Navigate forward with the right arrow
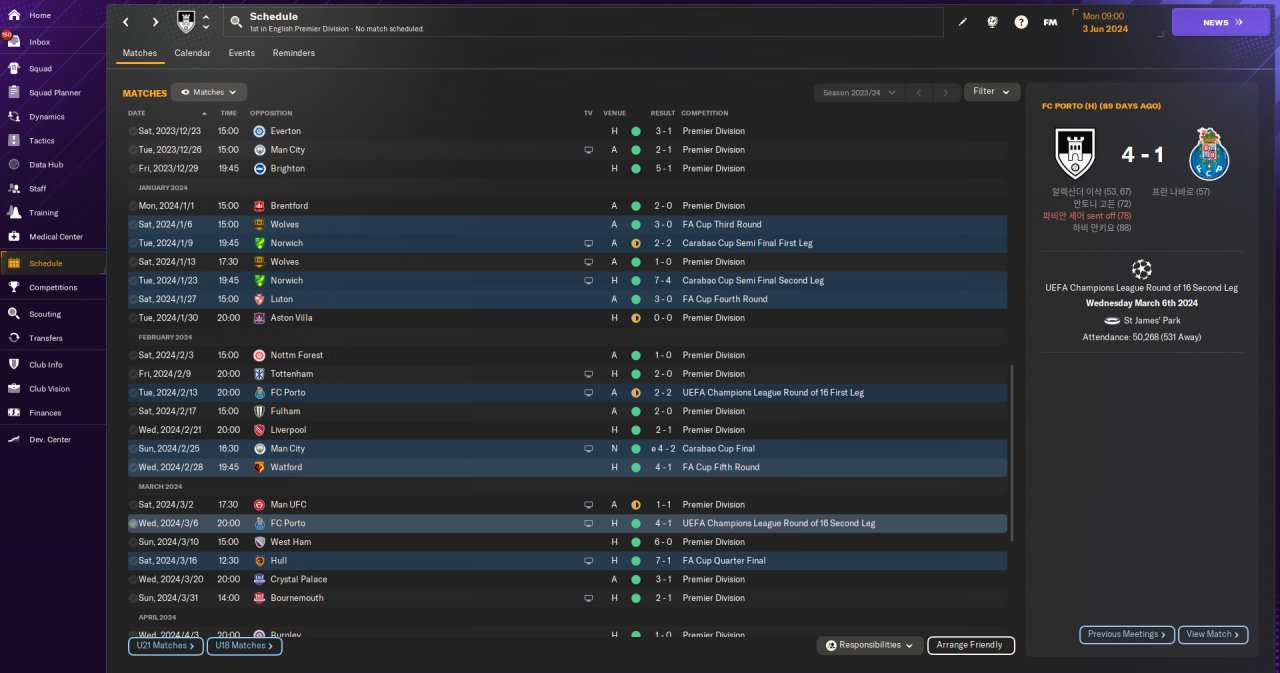The width and height of the screenshot is (1280, 673). coord(155,22)
